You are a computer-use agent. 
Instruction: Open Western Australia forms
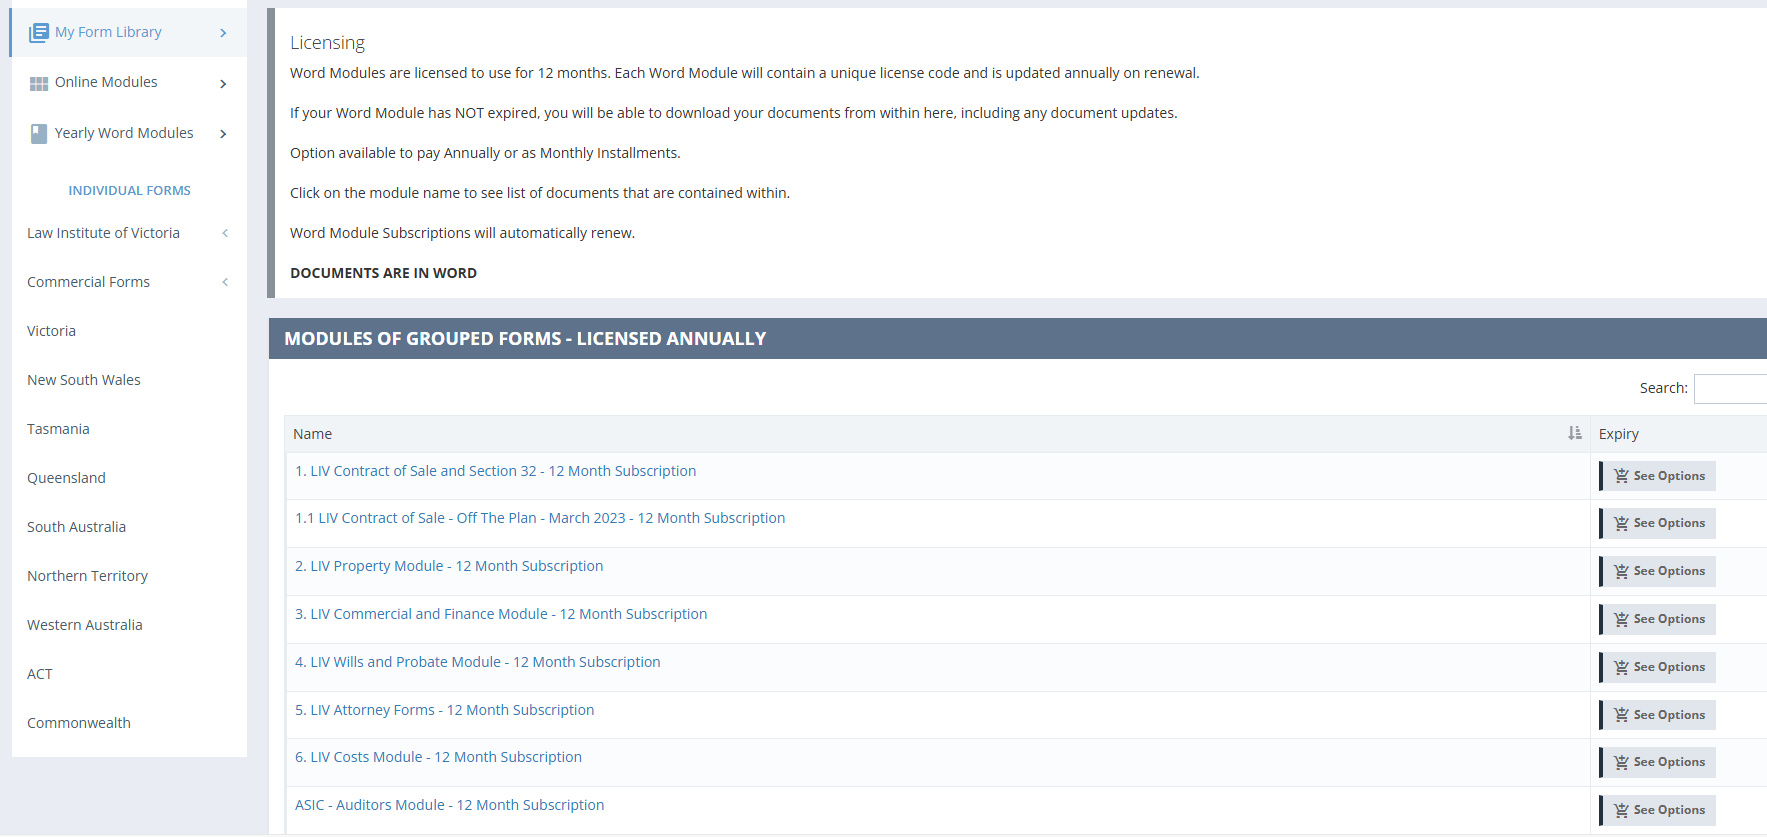pyautogui.click(x=85, y=625)
